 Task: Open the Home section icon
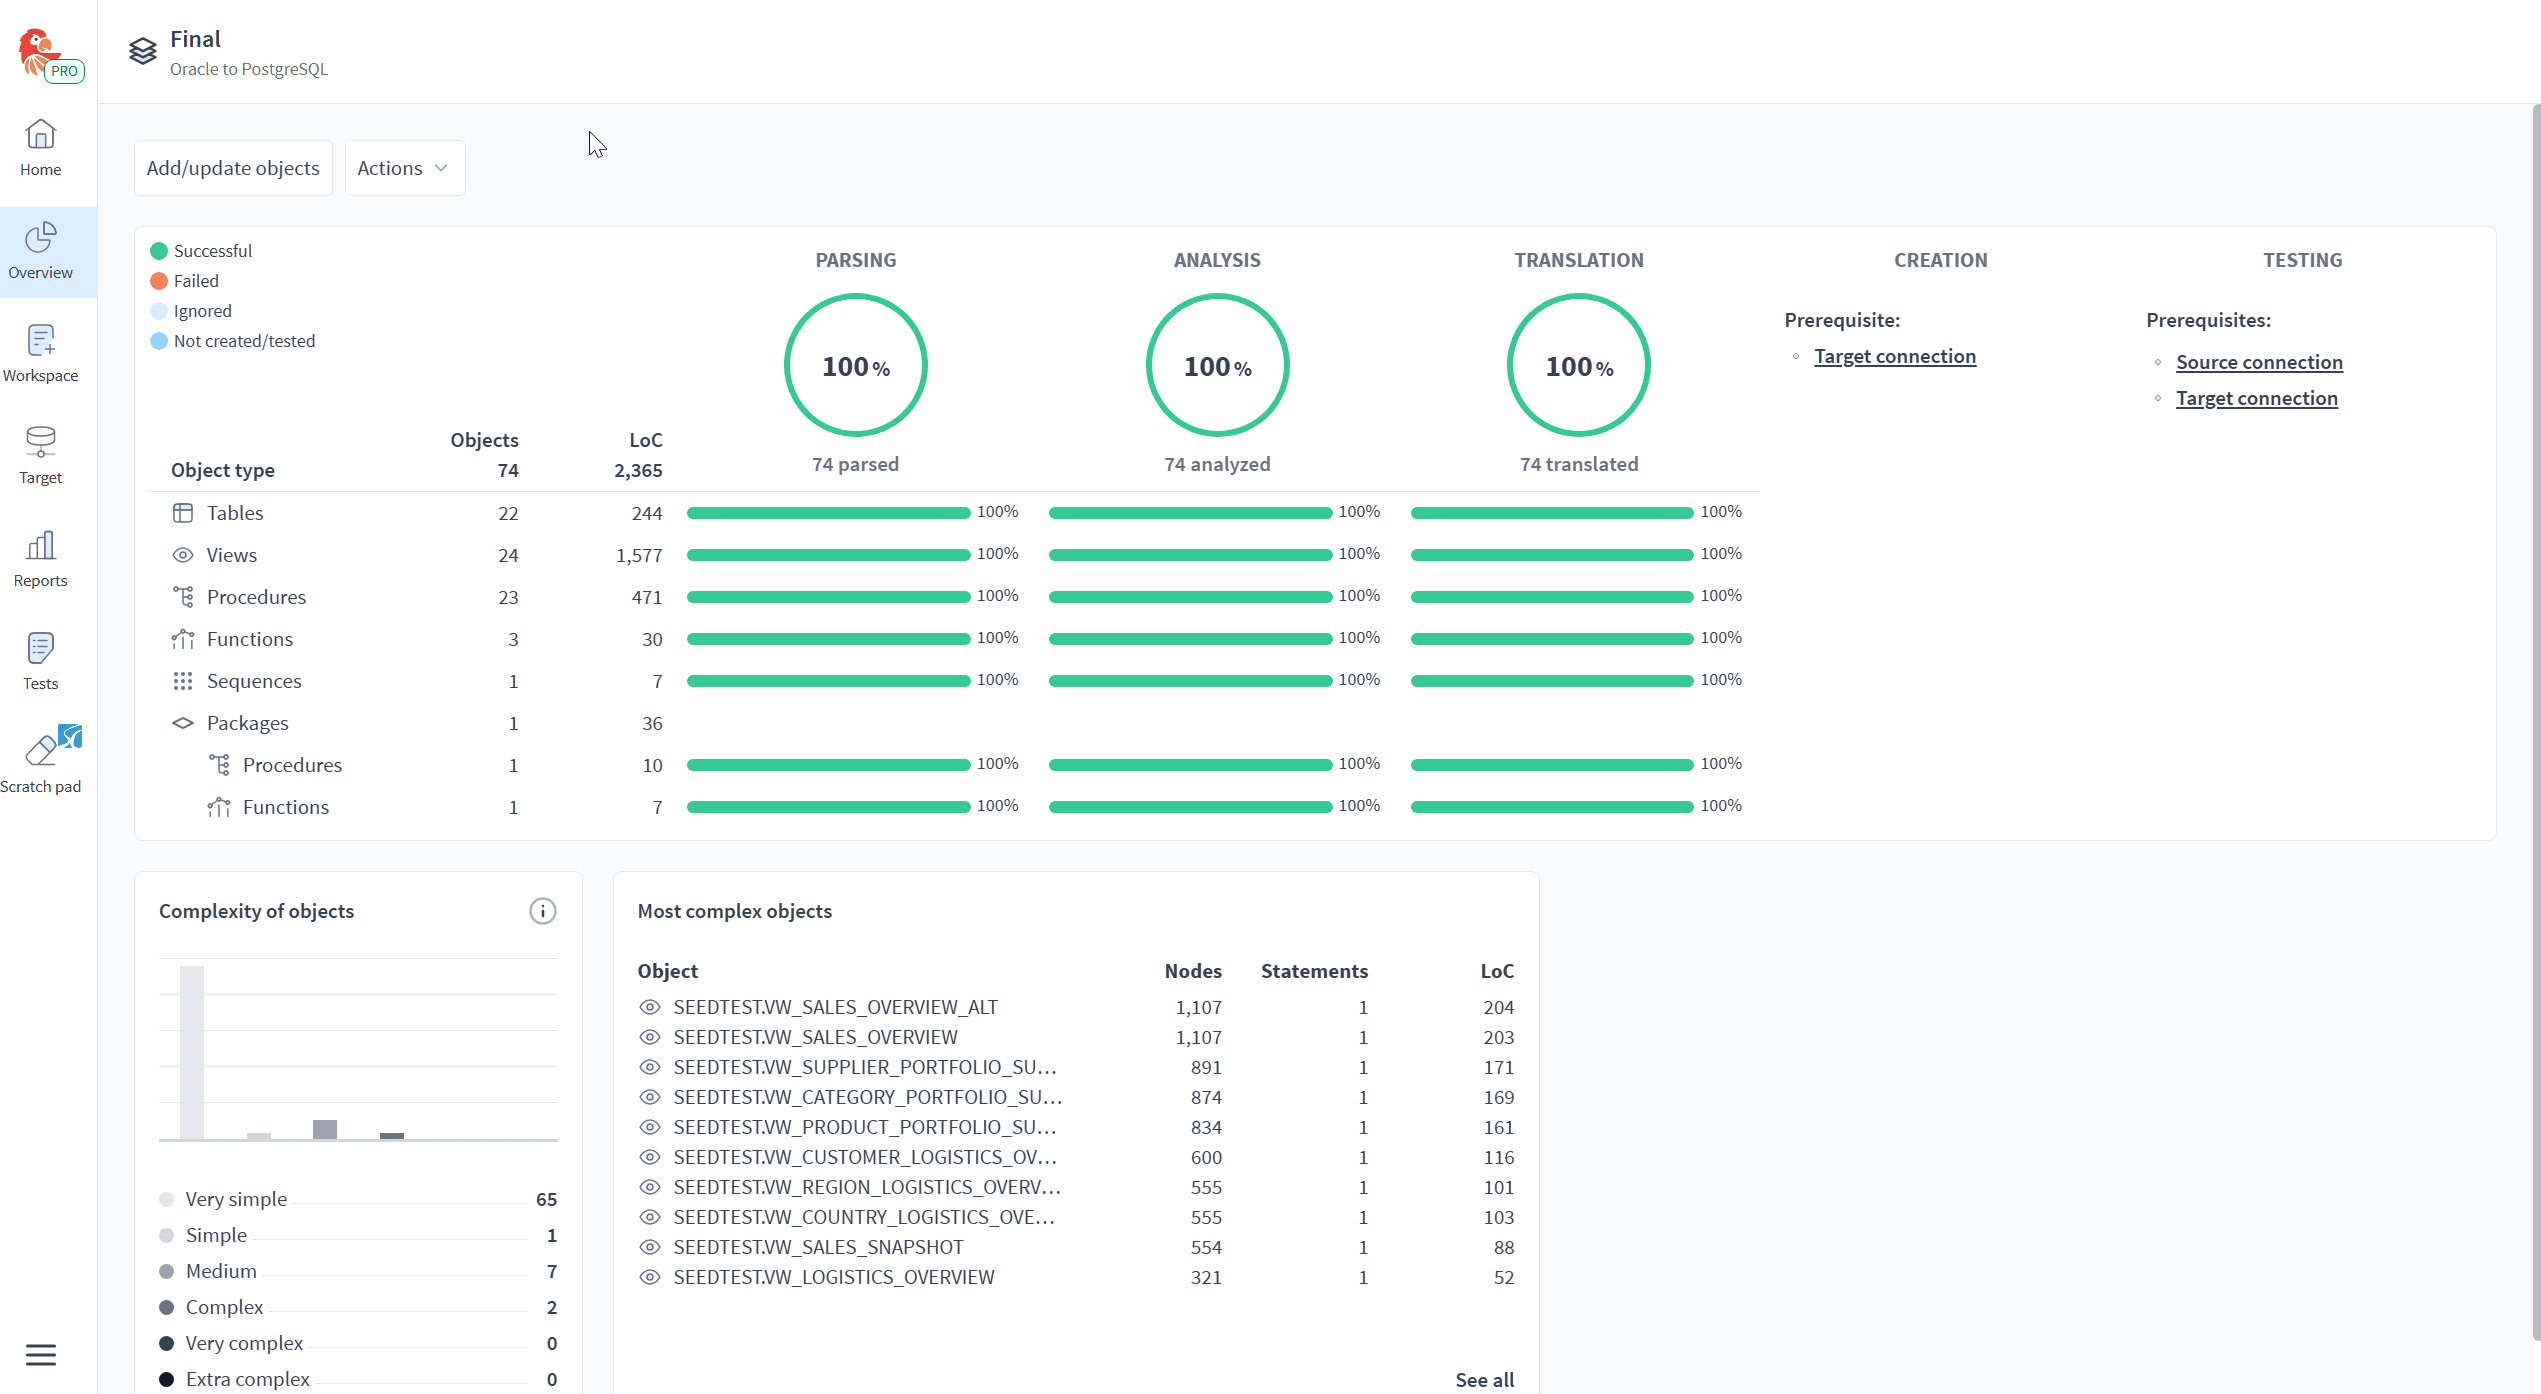(x=41, y=134)
